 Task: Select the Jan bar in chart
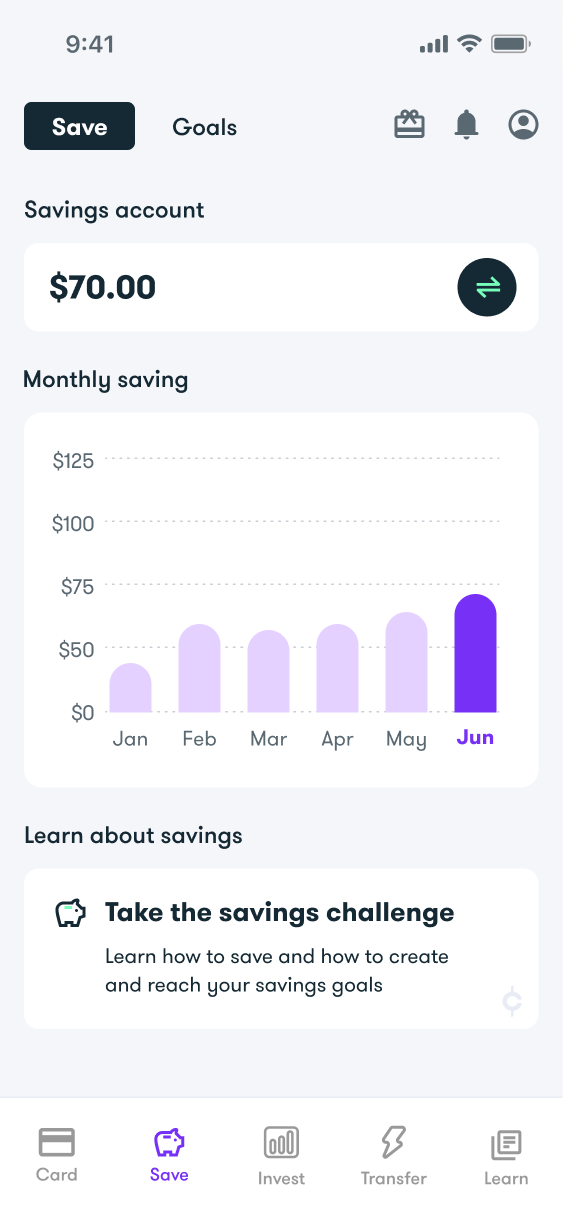pos(130,687)
